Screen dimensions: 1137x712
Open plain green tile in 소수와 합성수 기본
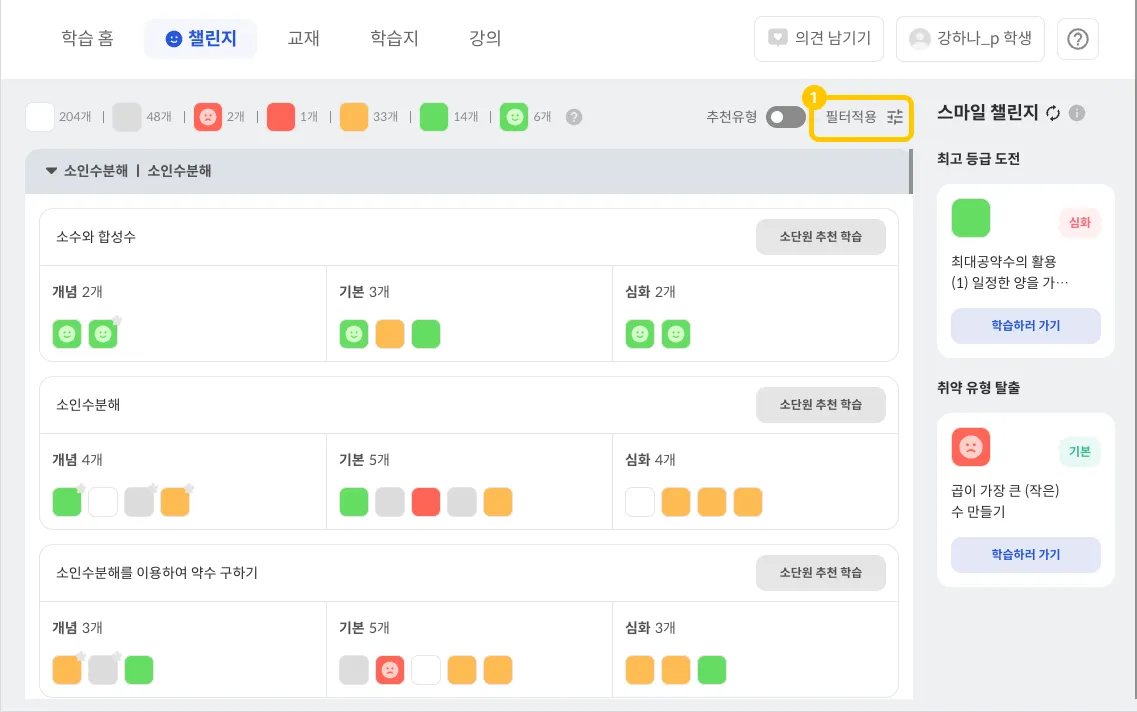coord(426,334)
